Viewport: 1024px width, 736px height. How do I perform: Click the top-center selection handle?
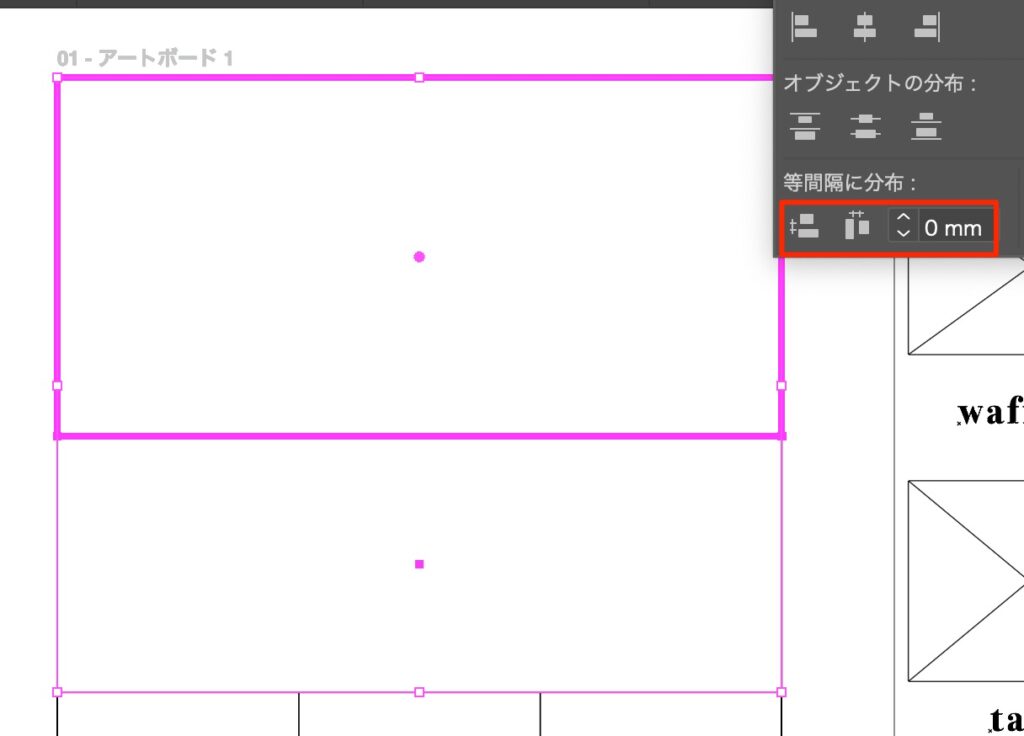click(x=419, y=77)
